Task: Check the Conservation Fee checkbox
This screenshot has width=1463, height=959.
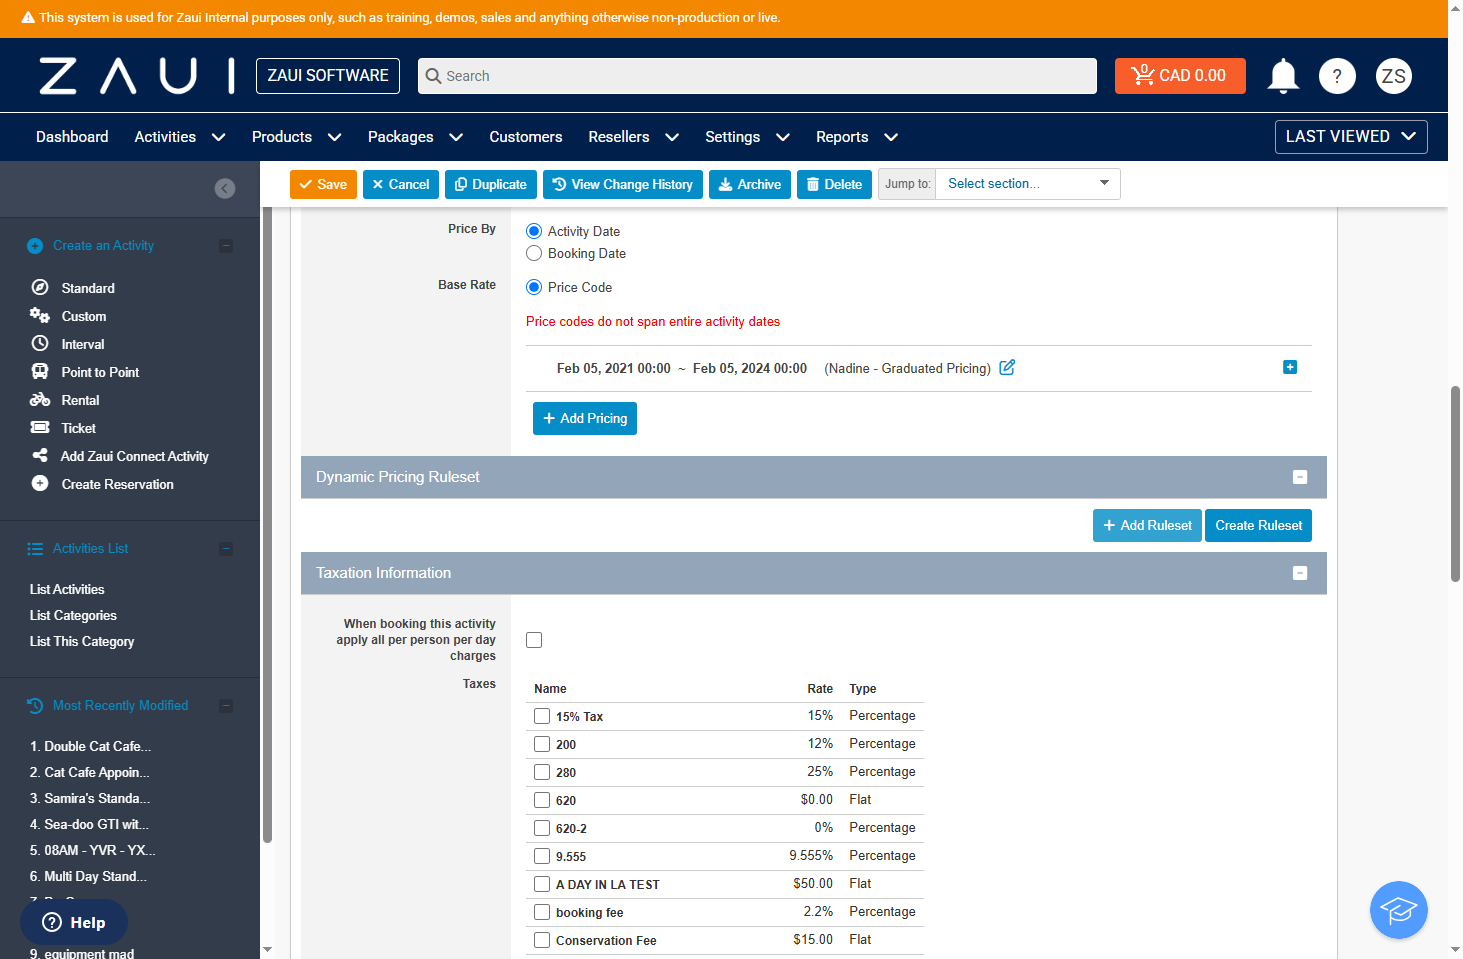Action: tap(542, 940)
